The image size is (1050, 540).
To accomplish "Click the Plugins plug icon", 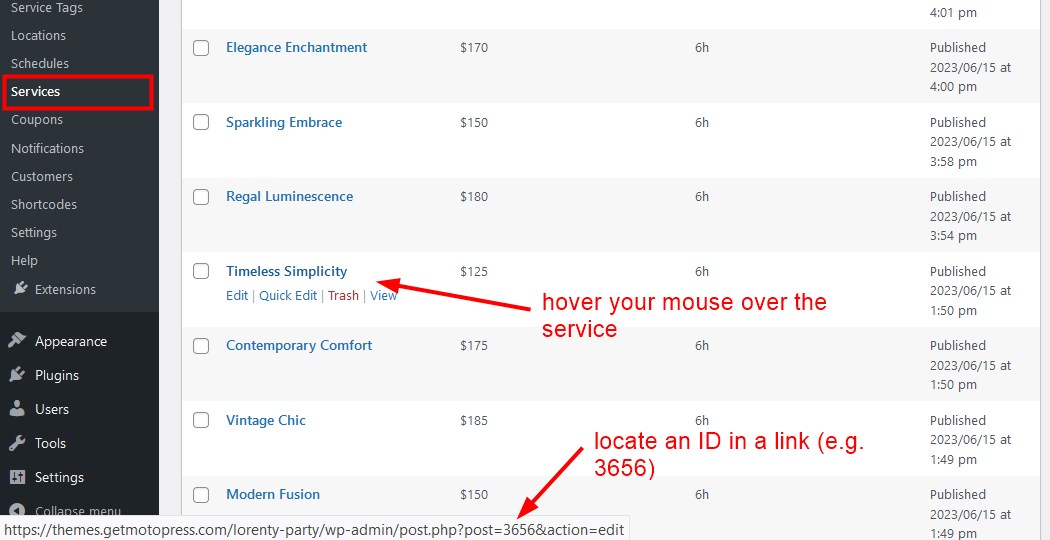I will (x=17, y=375).
